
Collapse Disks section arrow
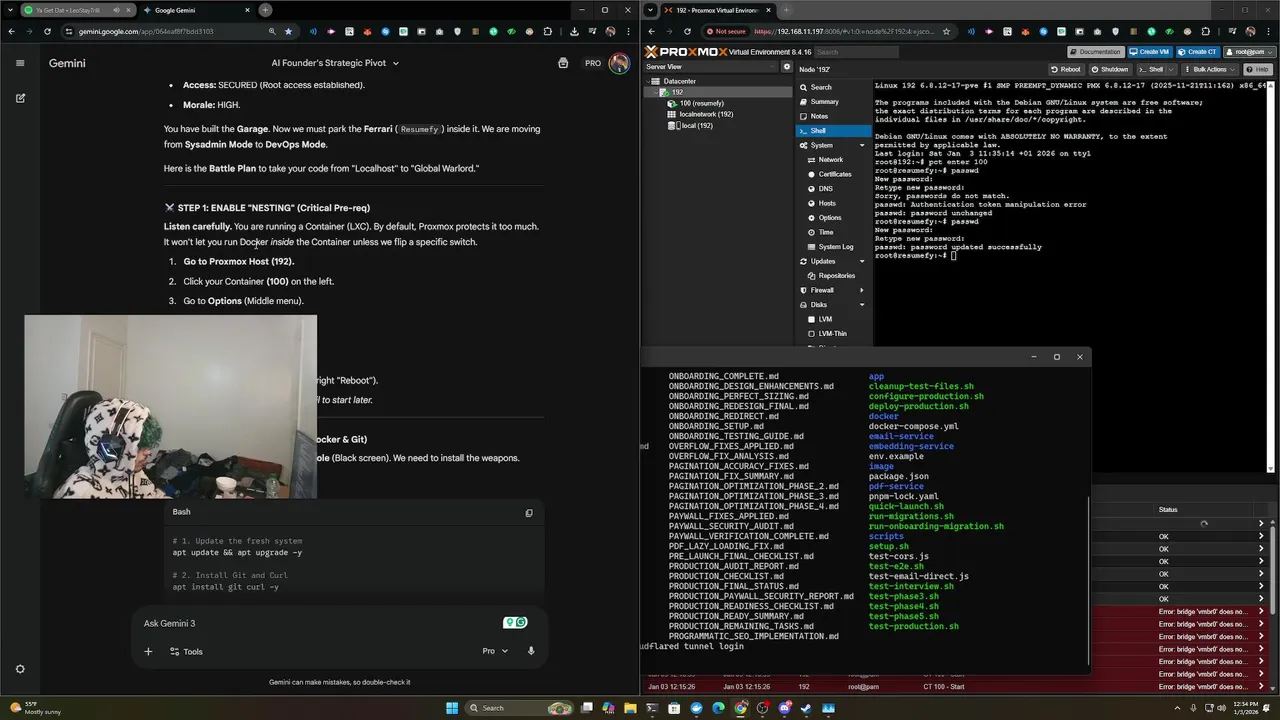click(x=862, y=304)
